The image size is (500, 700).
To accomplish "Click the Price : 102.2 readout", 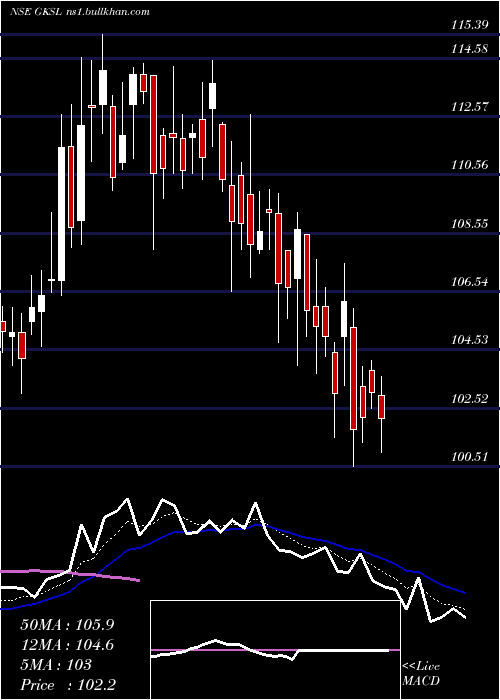I will 69,685.
